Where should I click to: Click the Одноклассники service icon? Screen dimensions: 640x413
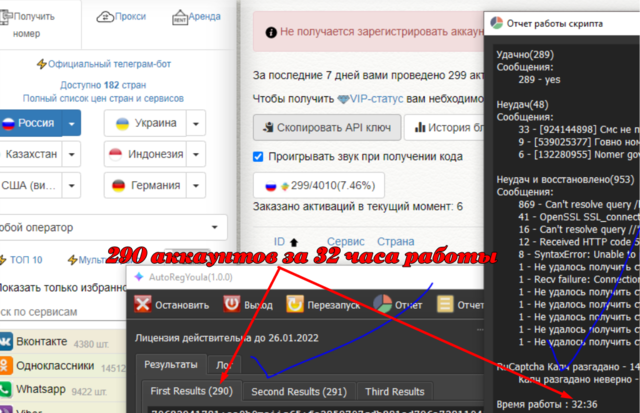tap(5, 366)
